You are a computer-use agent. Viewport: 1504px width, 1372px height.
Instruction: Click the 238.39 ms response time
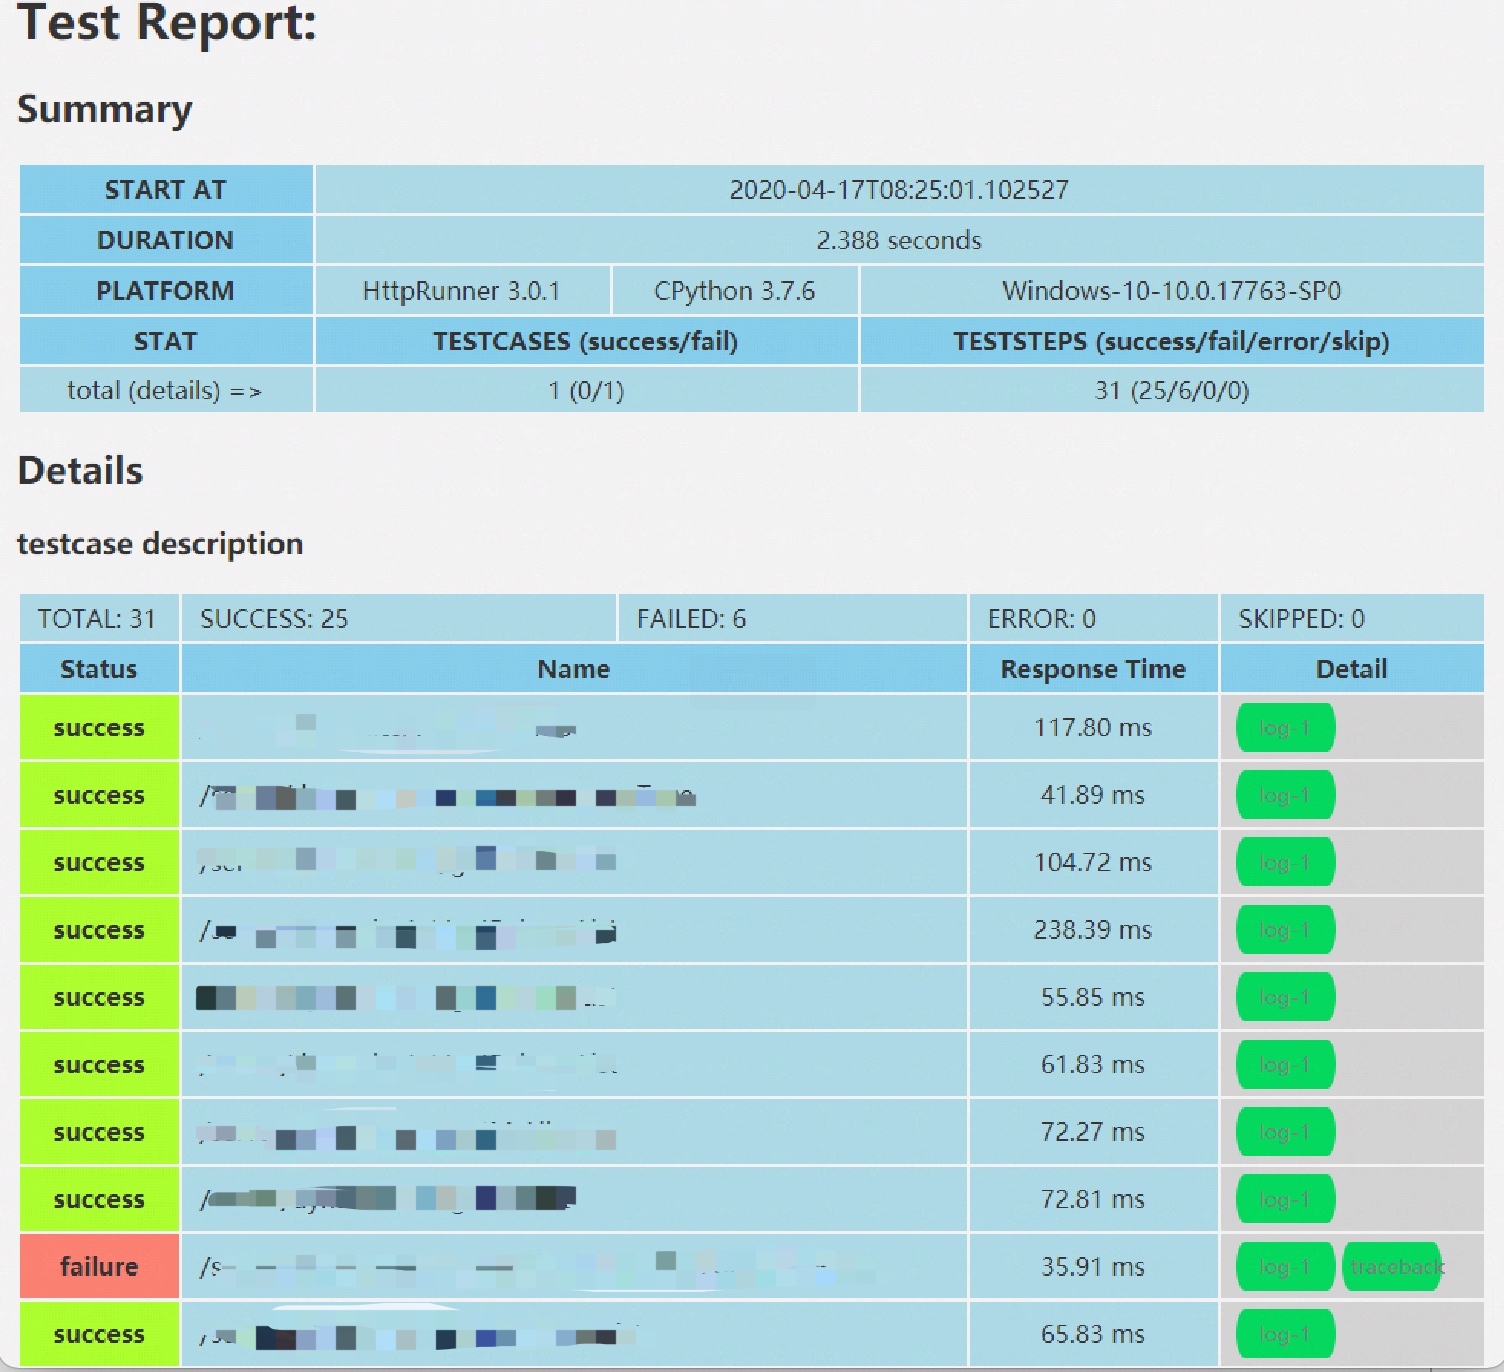pyautogui.click(x=1093, y=930)
